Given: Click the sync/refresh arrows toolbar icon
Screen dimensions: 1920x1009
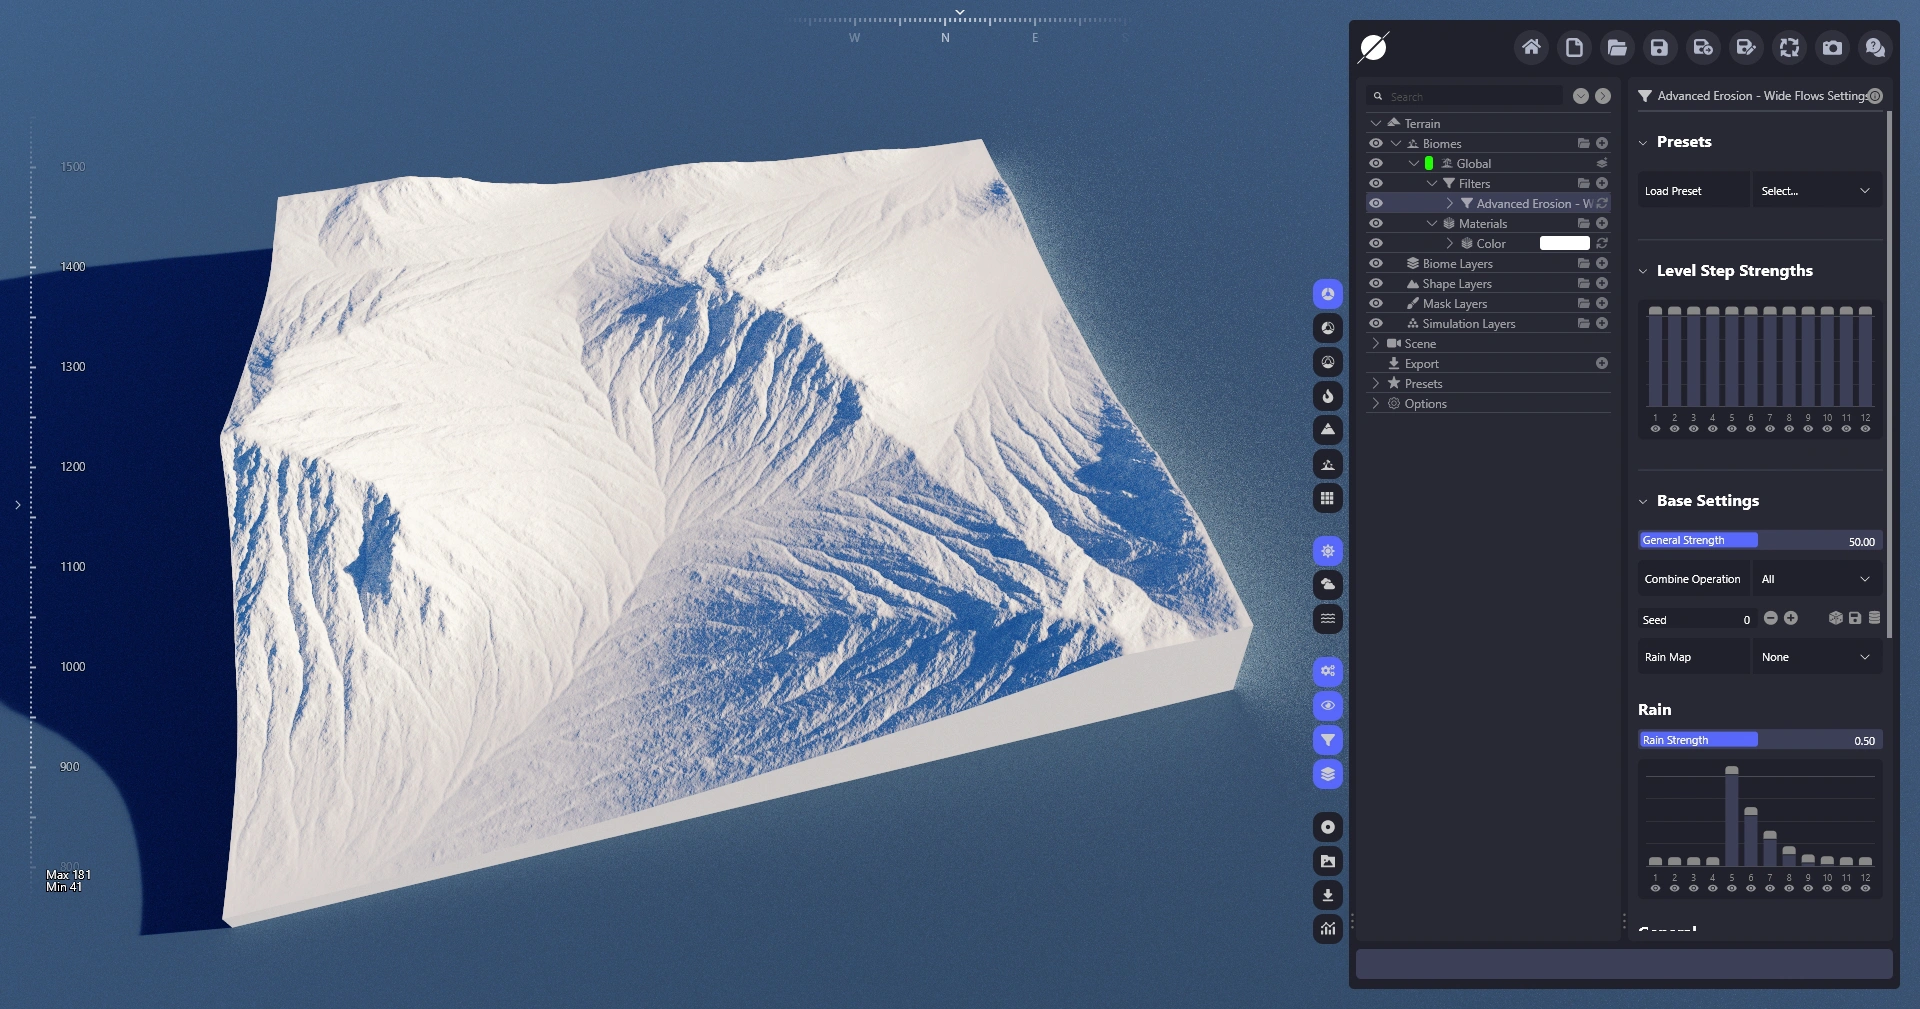Looking at the screenshot, I should (x=1789, y=47).
